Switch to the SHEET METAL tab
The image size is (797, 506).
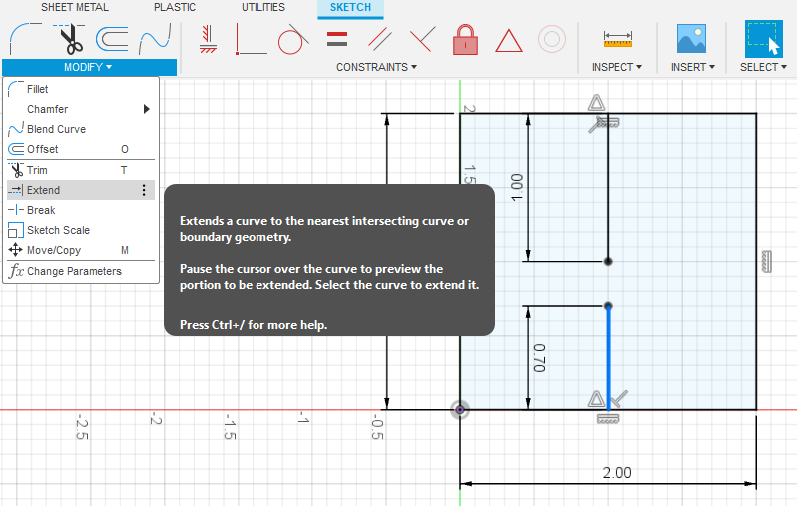75,7
